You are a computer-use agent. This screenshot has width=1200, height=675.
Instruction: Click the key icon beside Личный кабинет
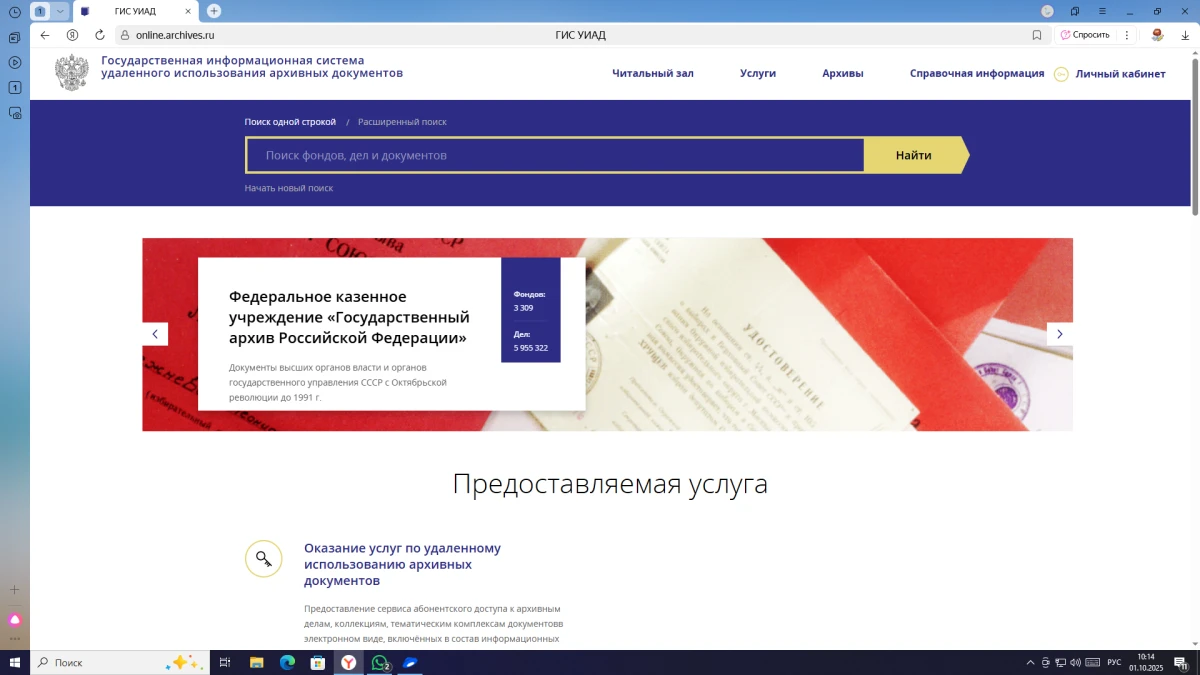coord(1061,74)
